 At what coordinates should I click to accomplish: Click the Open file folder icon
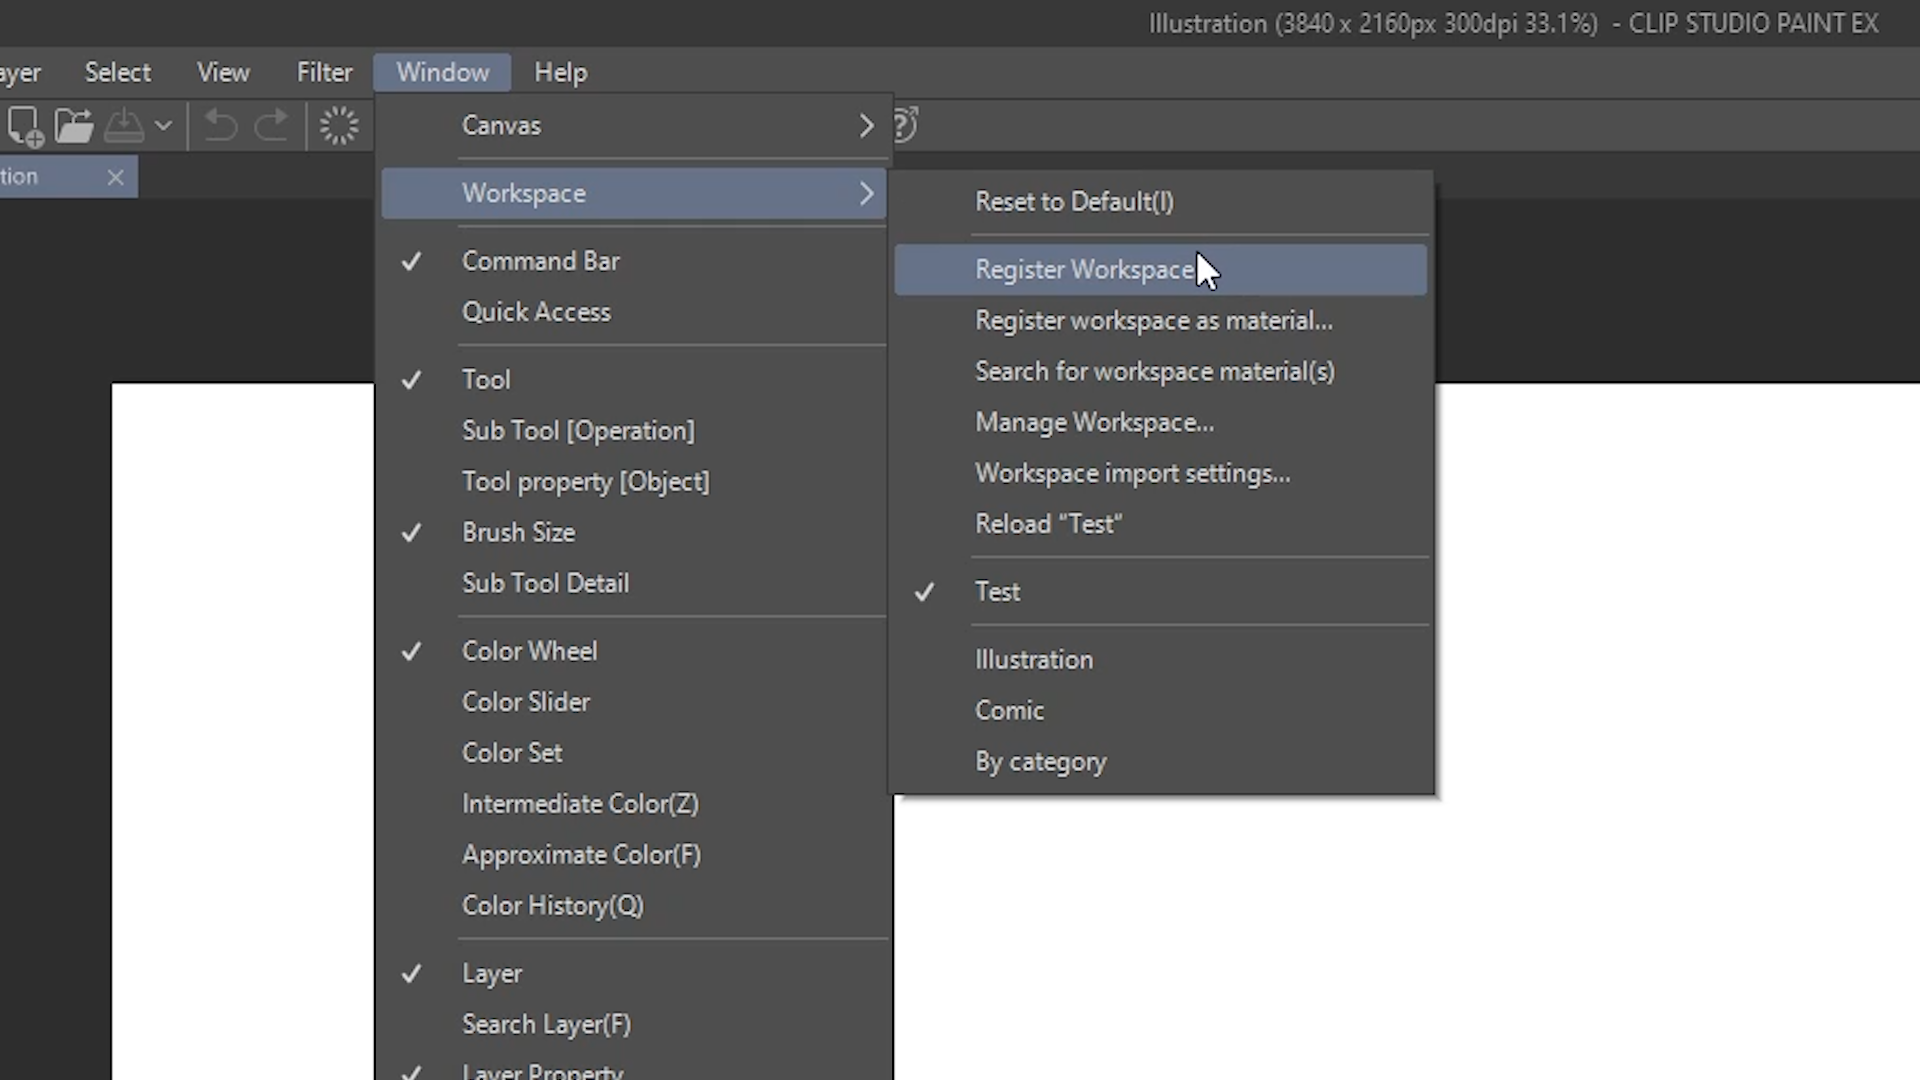pyautogui.click(x=74, y=127)
